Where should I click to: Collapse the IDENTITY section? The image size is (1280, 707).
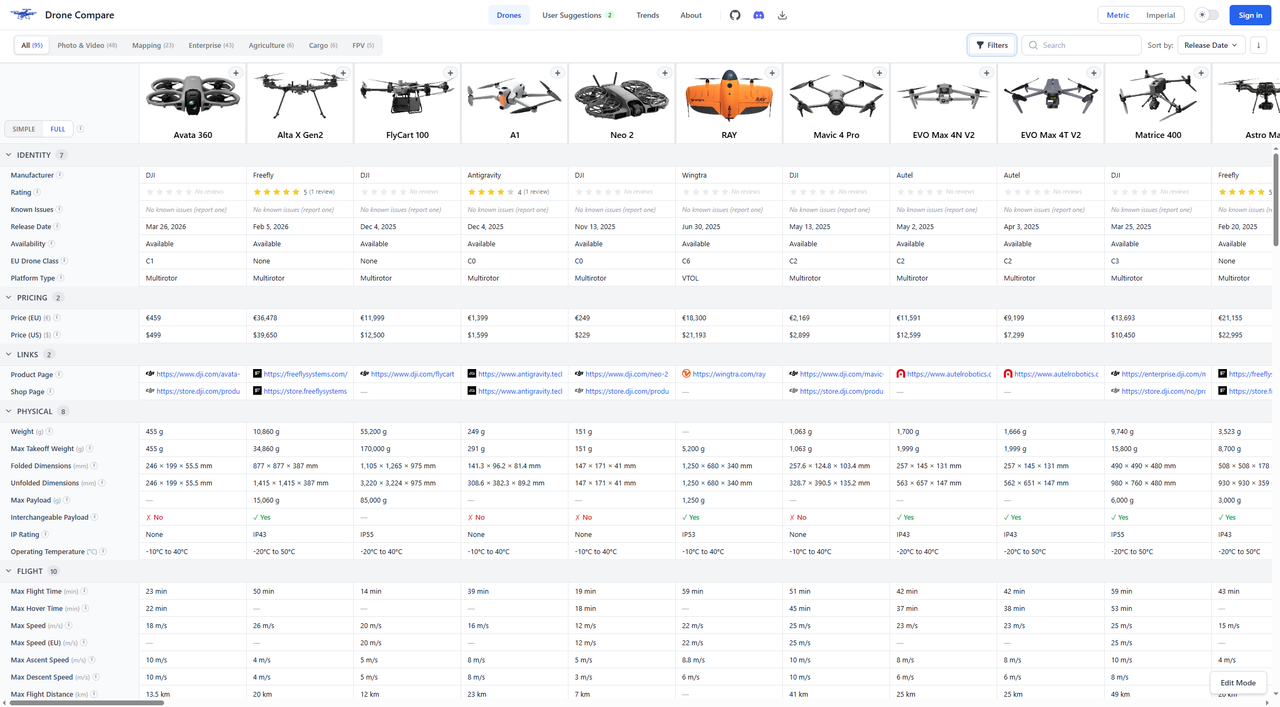click(x=9, y=155)
